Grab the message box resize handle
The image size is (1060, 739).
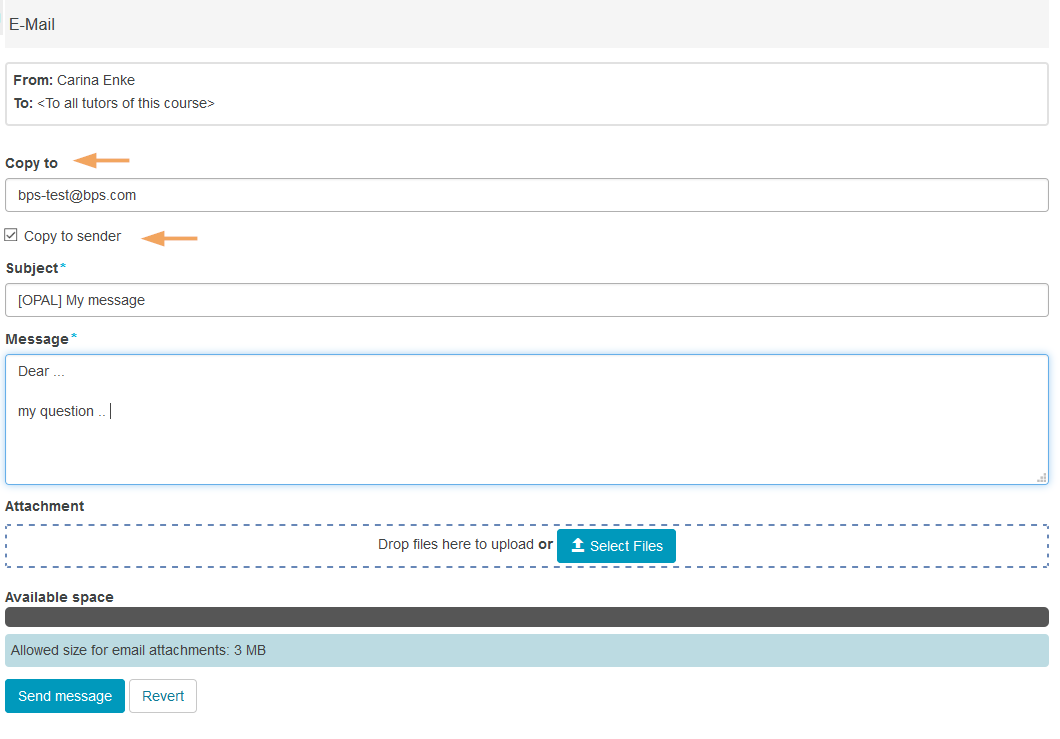pyautogui.click(x=1041, y=477)
